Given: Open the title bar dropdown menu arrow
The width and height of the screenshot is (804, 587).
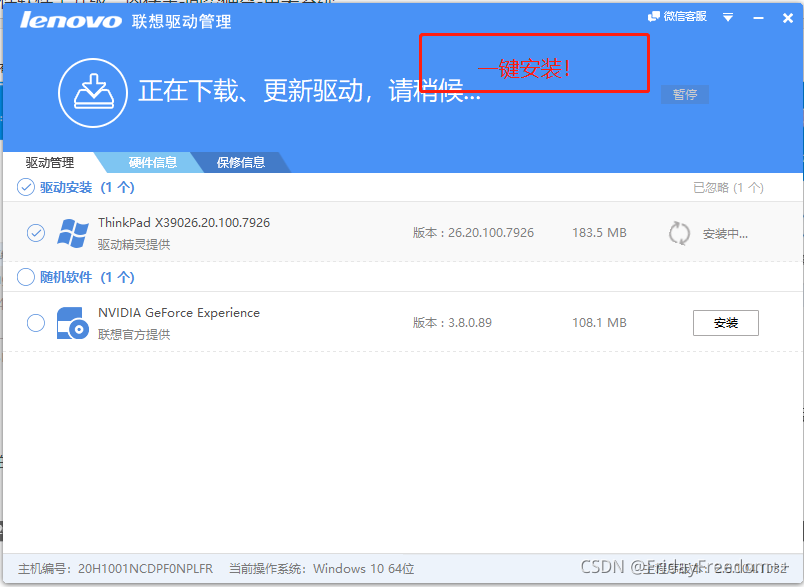Looking at the screenshot, I should [x=728, y=17].
